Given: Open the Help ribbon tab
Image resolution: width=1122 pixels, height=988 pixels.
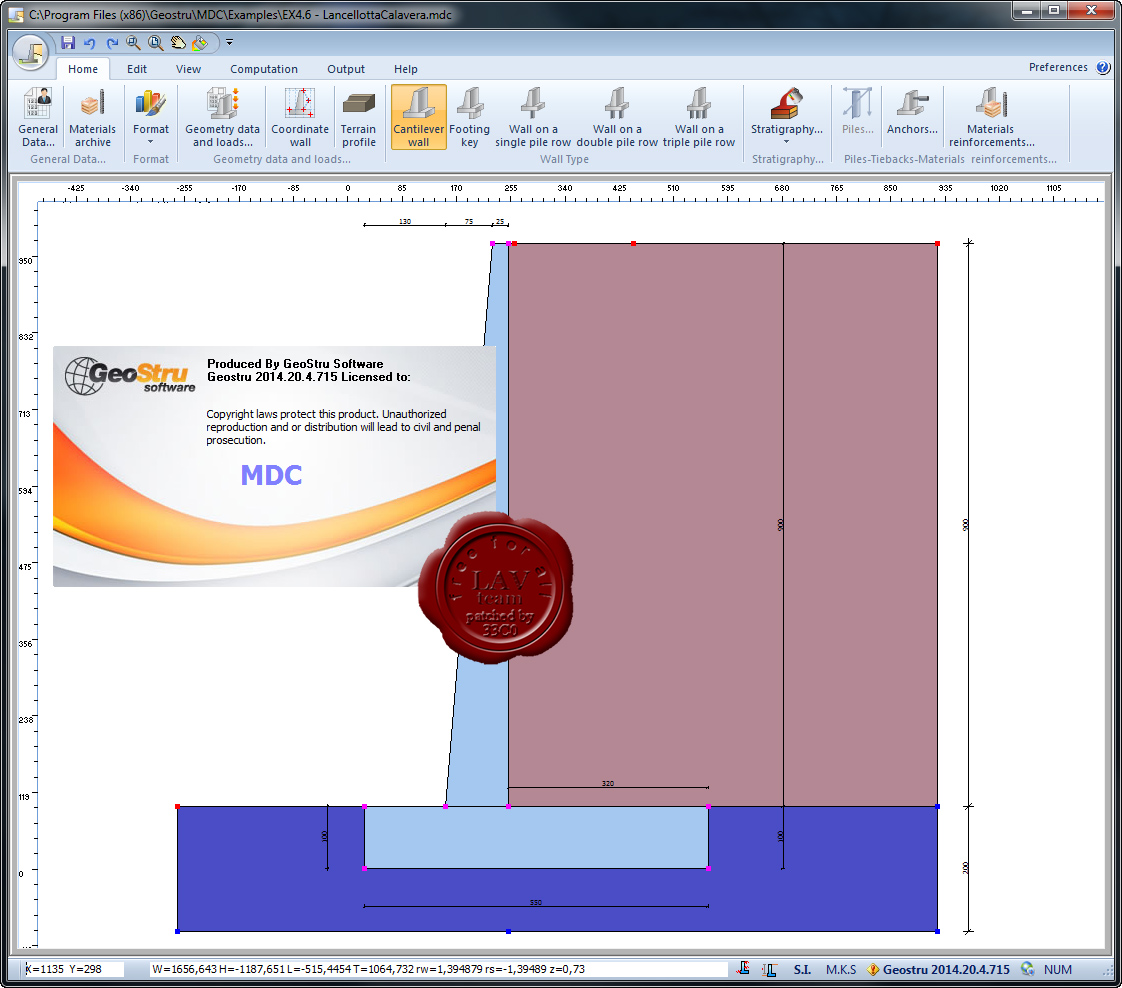Looking at the screenshot, I should pyautogui.click(x=406, y=69).
